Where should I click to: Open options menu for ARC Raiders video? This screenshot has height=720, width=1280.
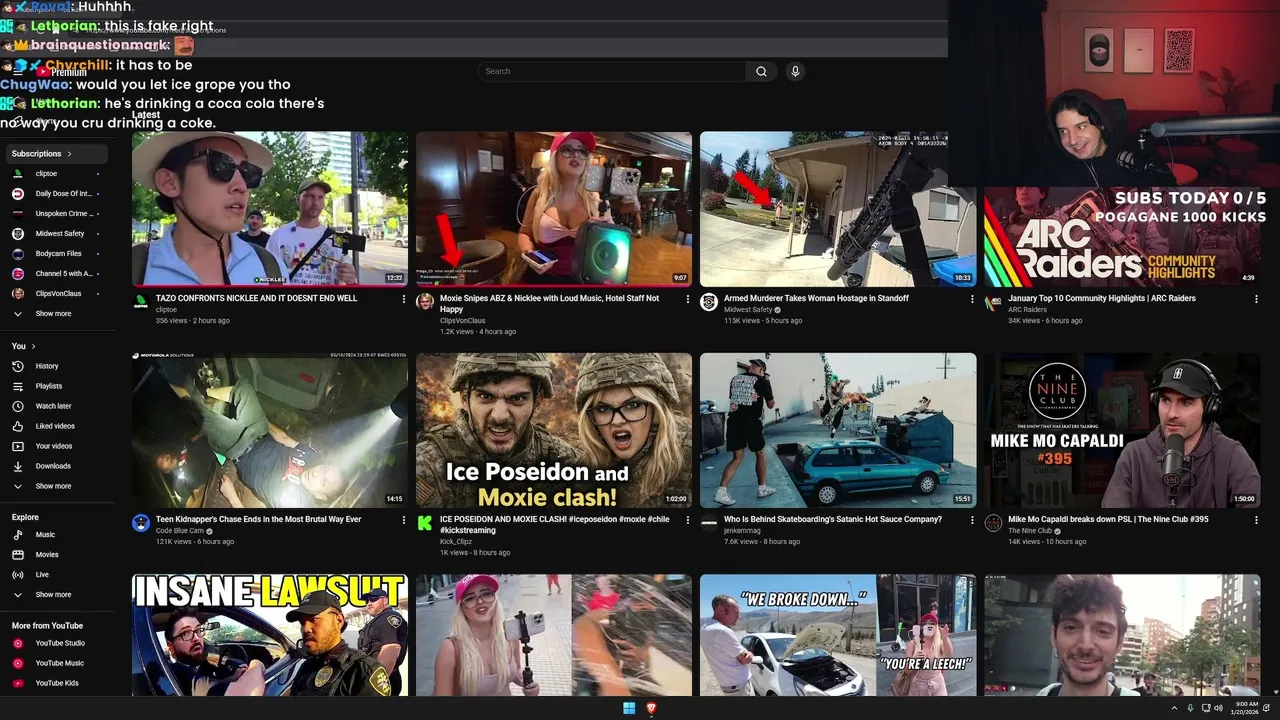1256,299
